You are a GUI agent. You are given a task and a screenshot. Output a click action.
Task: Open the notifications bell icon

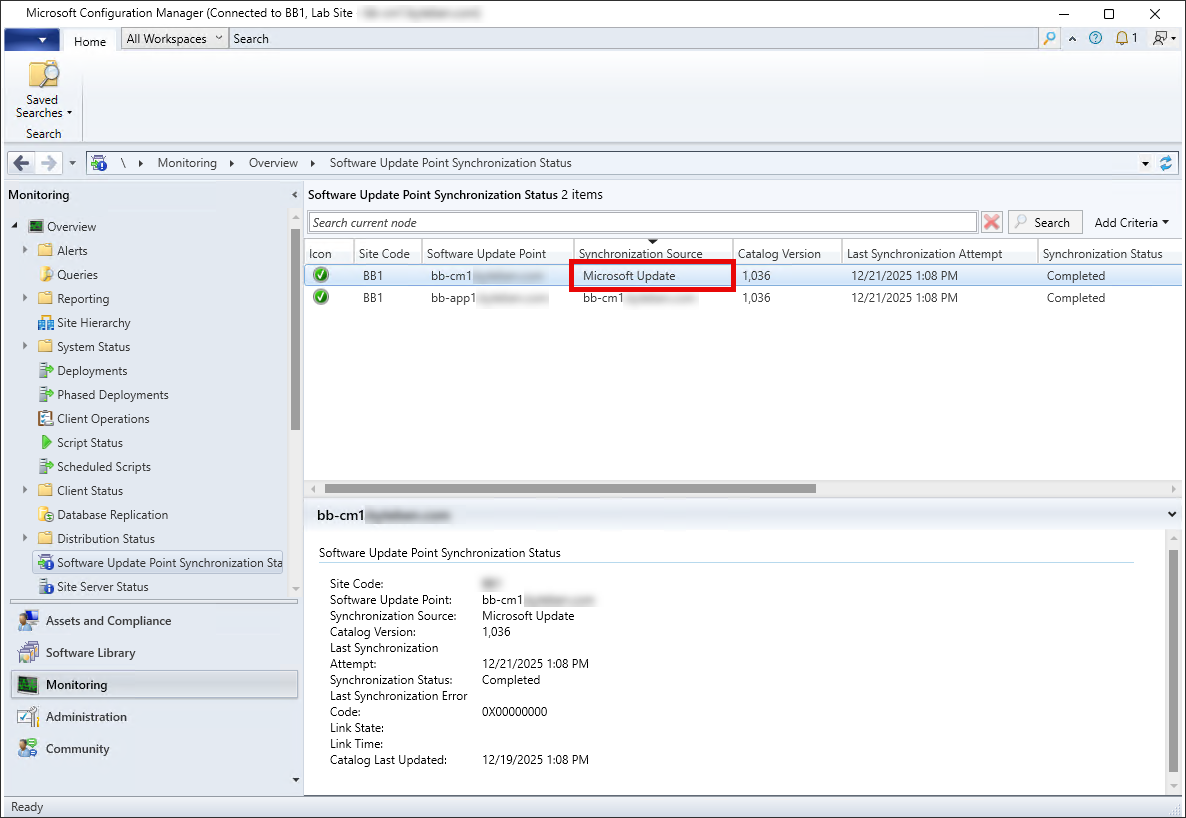coord(1121,39)
